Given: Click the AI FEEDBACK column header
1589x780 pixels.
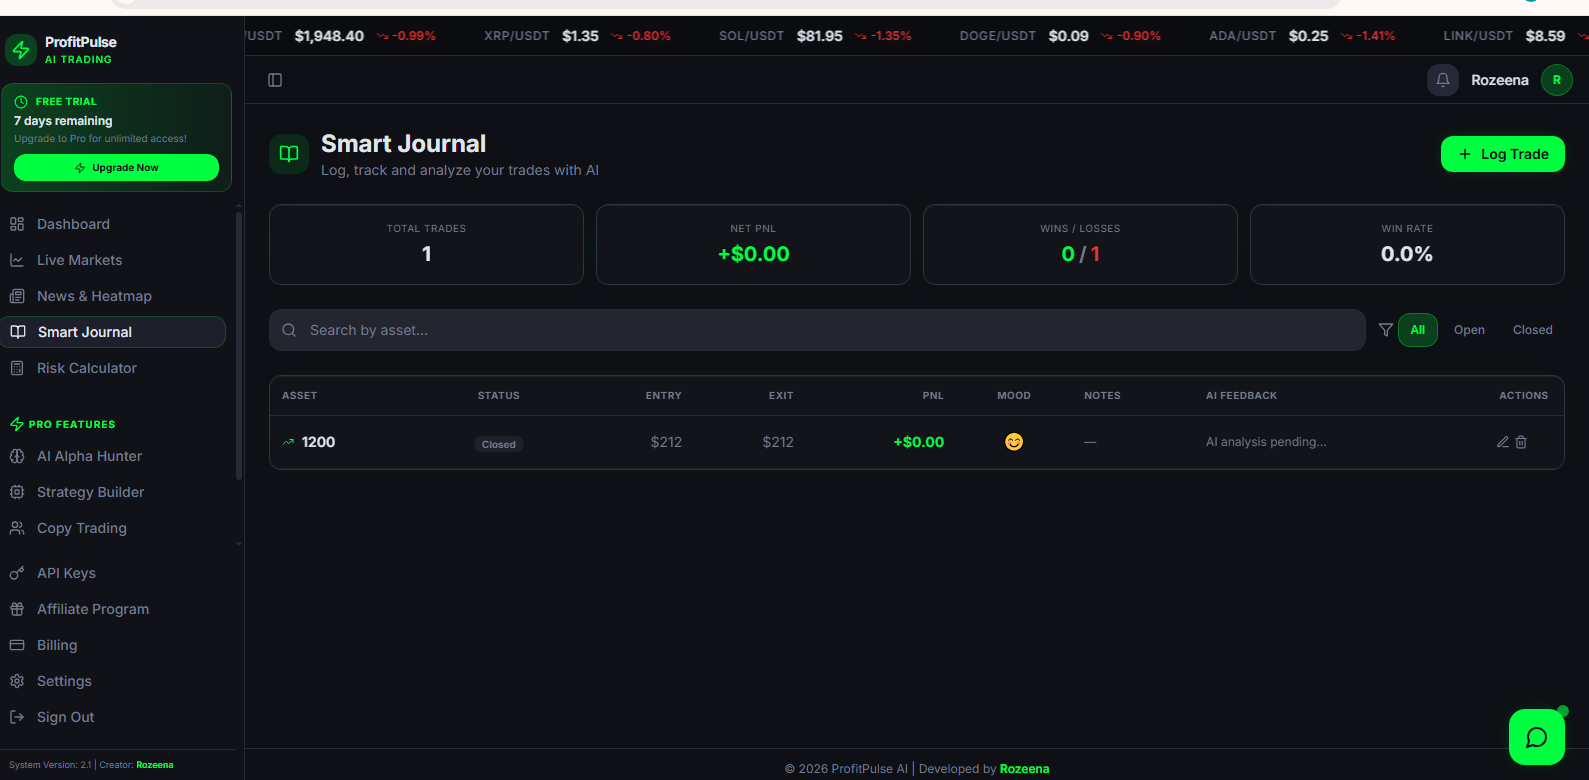Looking at the screenshot, I should tap(1241, 396).
